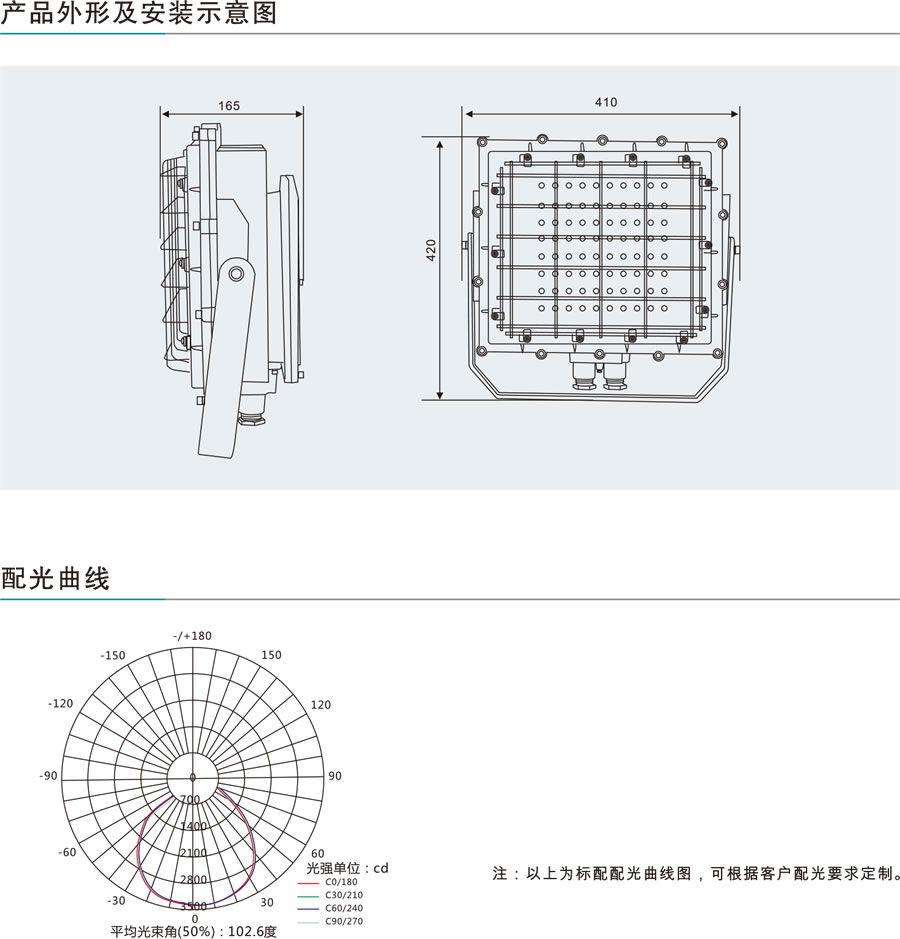Select the C90/270 legend entry

(x=344, y=921)
